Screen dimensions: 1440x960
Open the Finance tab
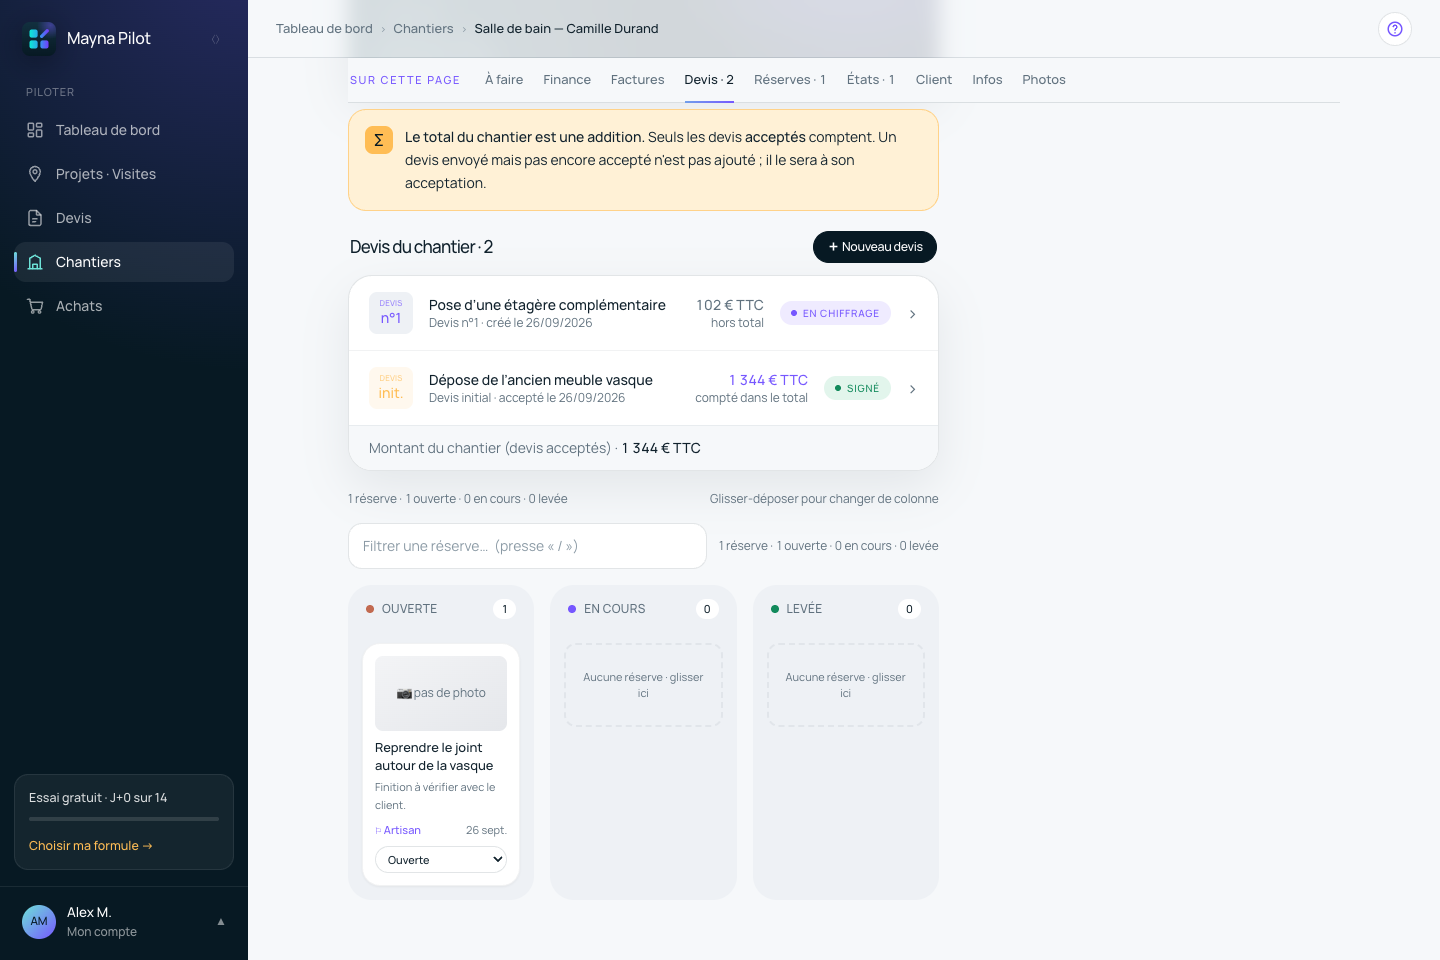[567, 80]
